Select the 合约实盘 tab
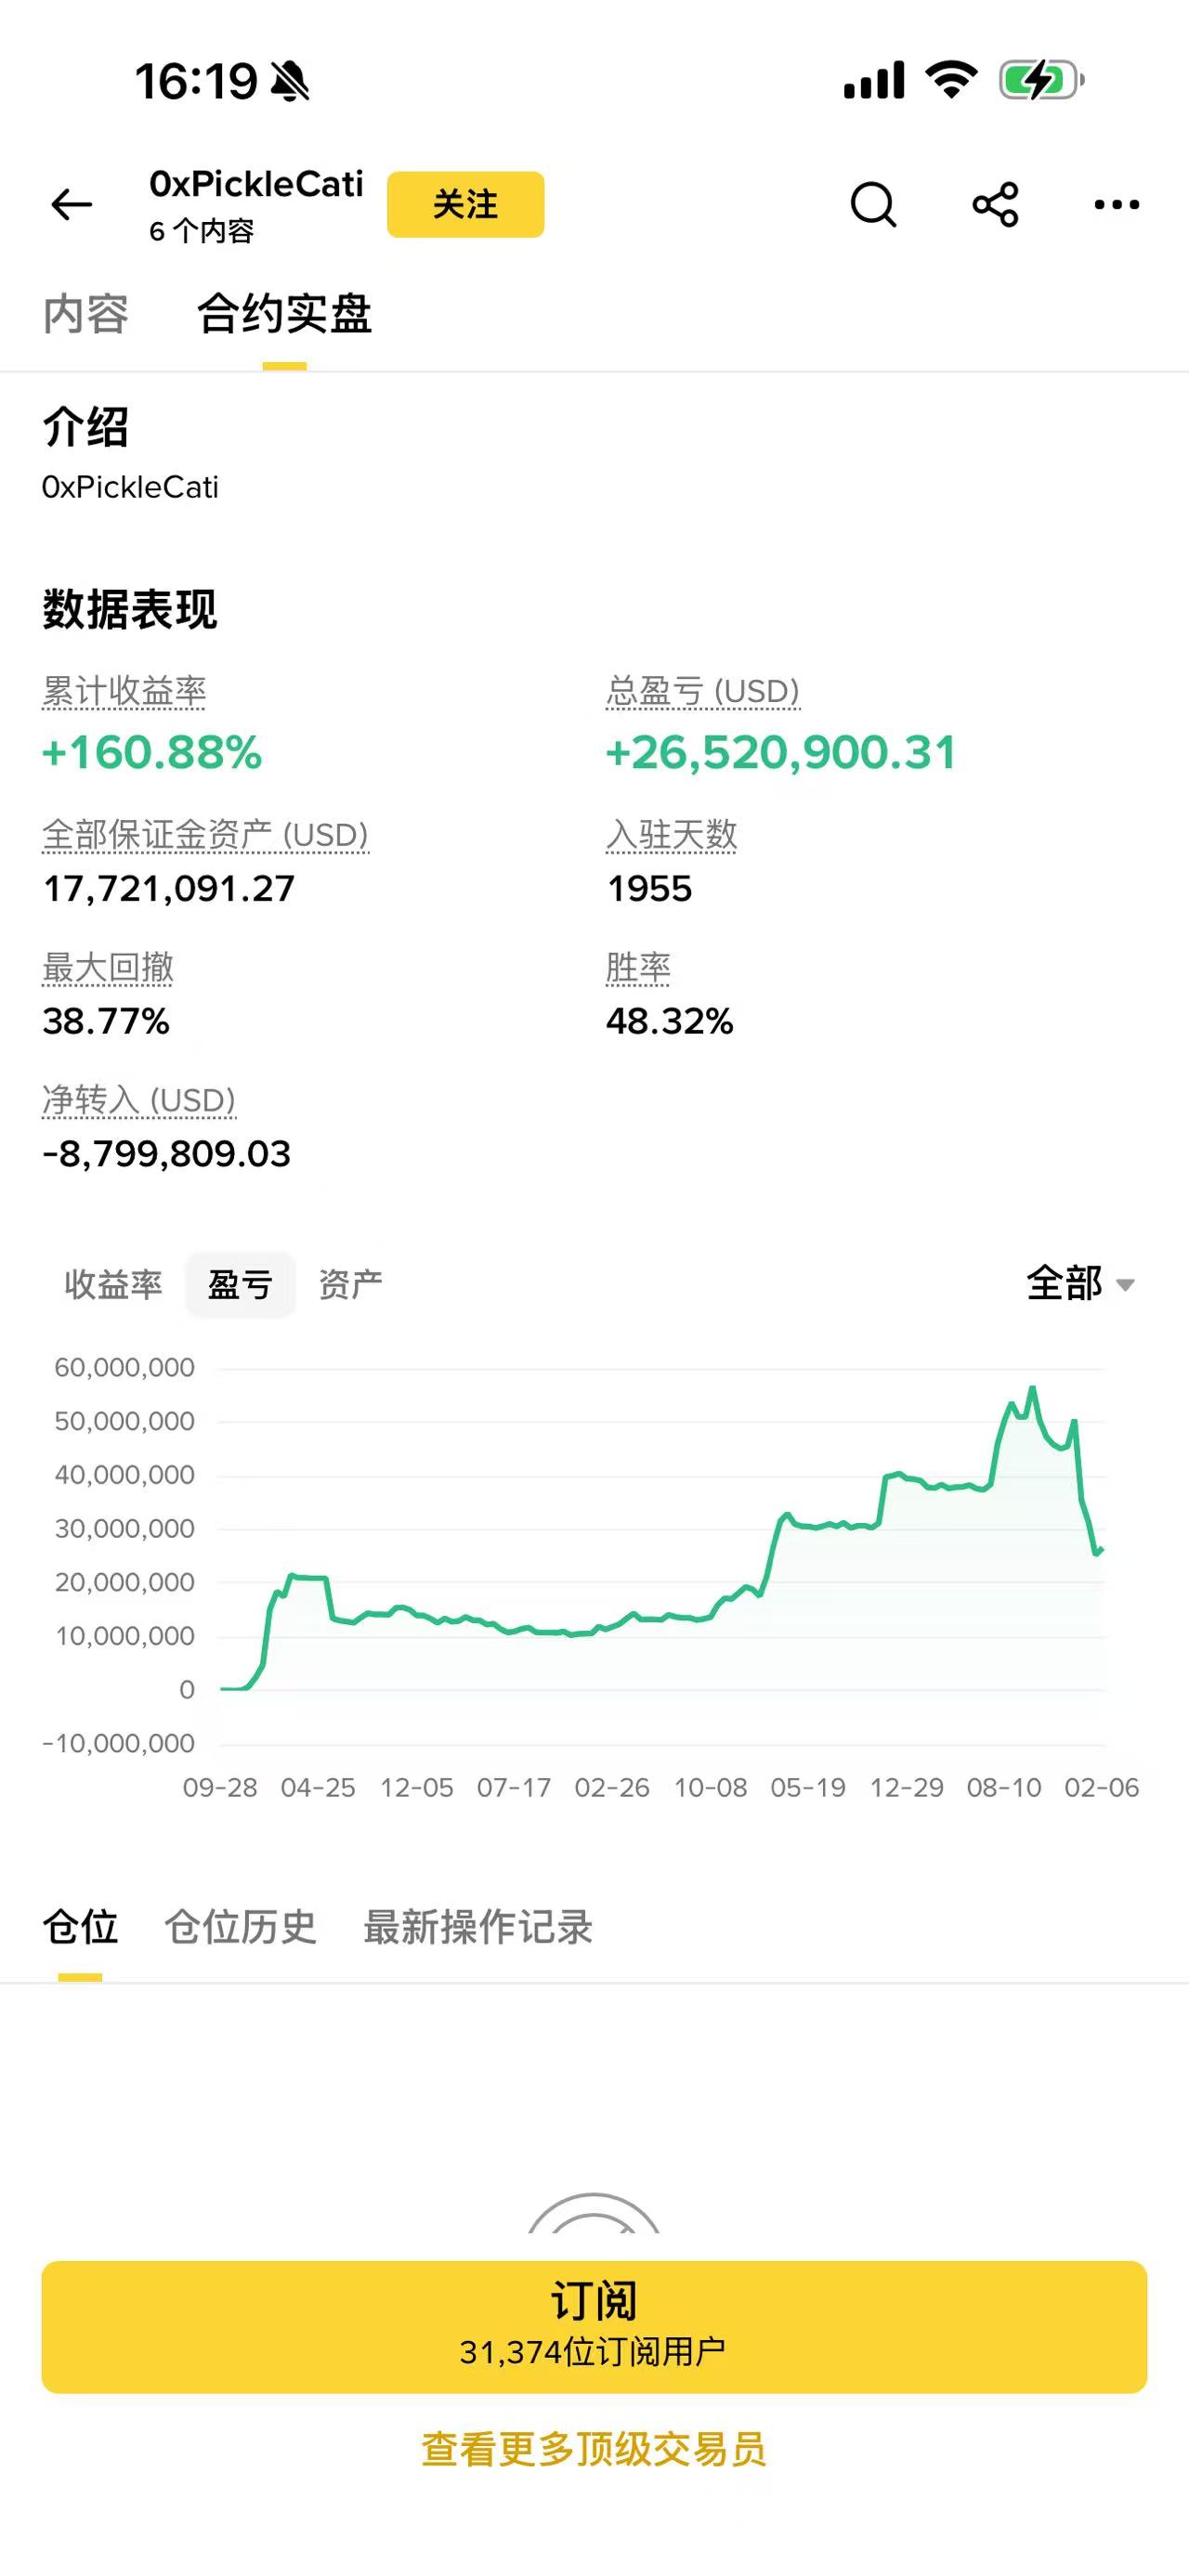 coord(284,314)
